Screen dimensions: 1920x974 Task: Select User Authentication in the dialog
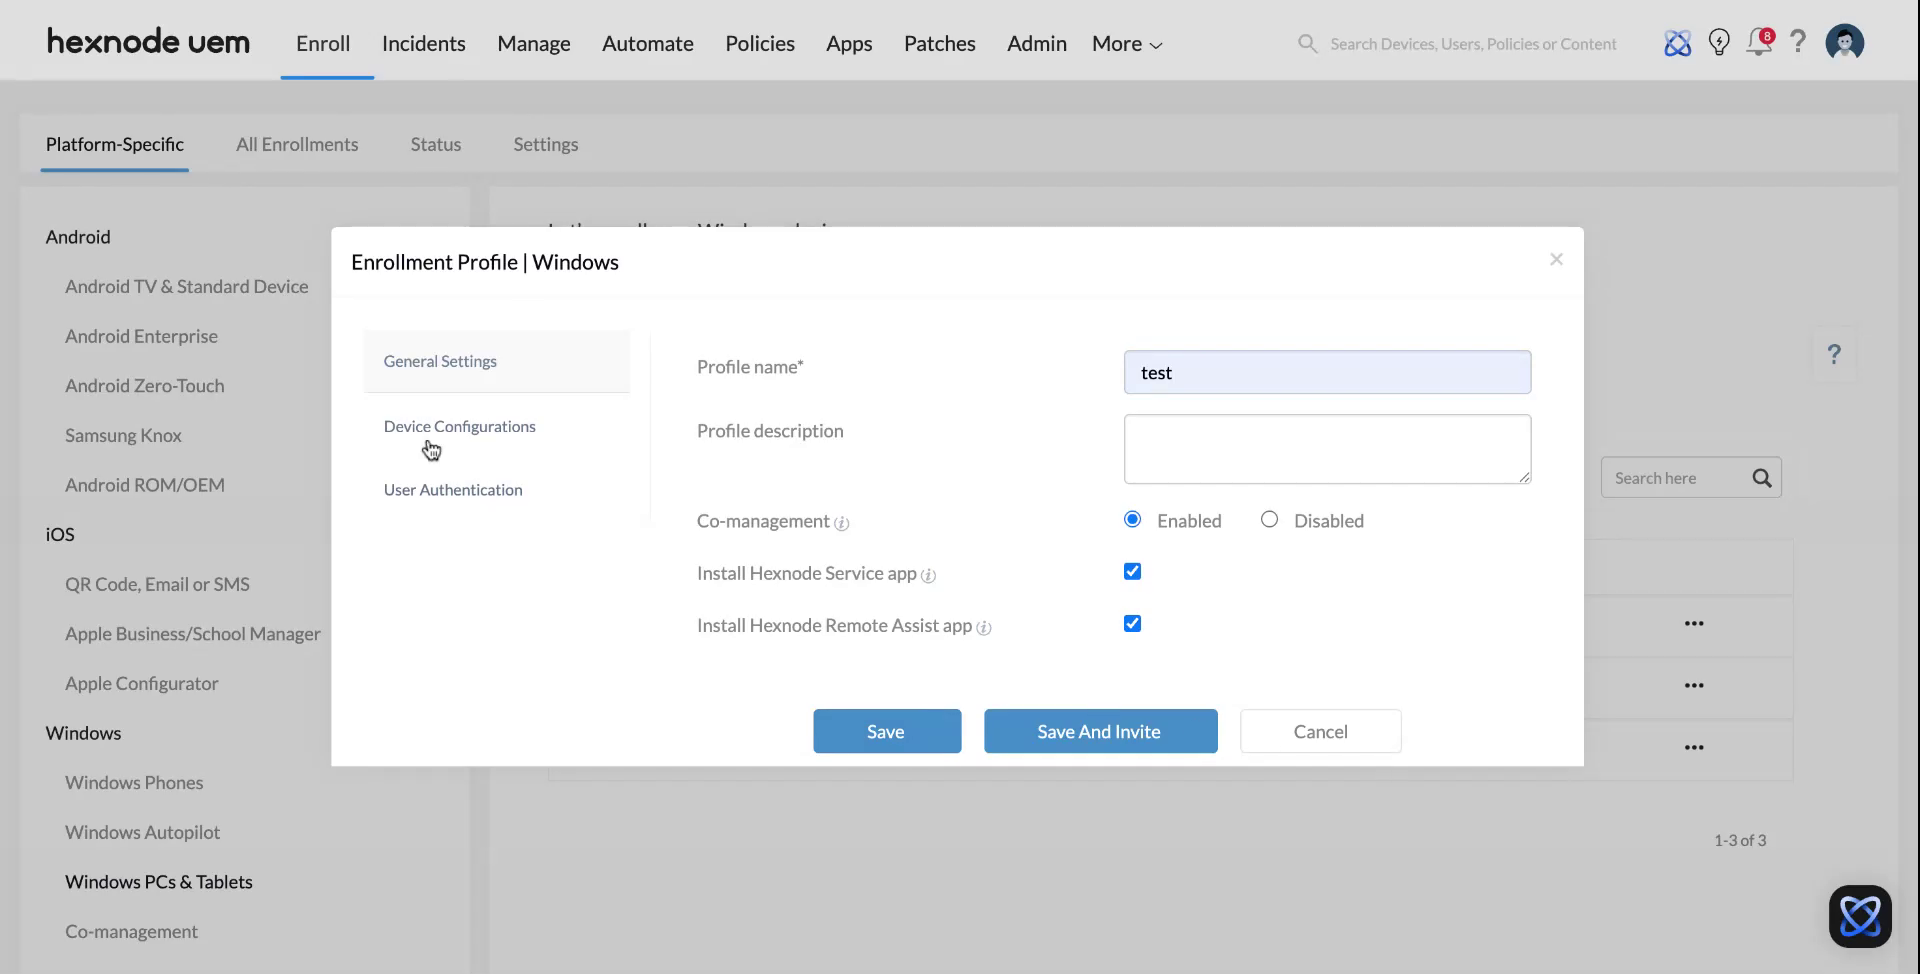coord(452,489)
